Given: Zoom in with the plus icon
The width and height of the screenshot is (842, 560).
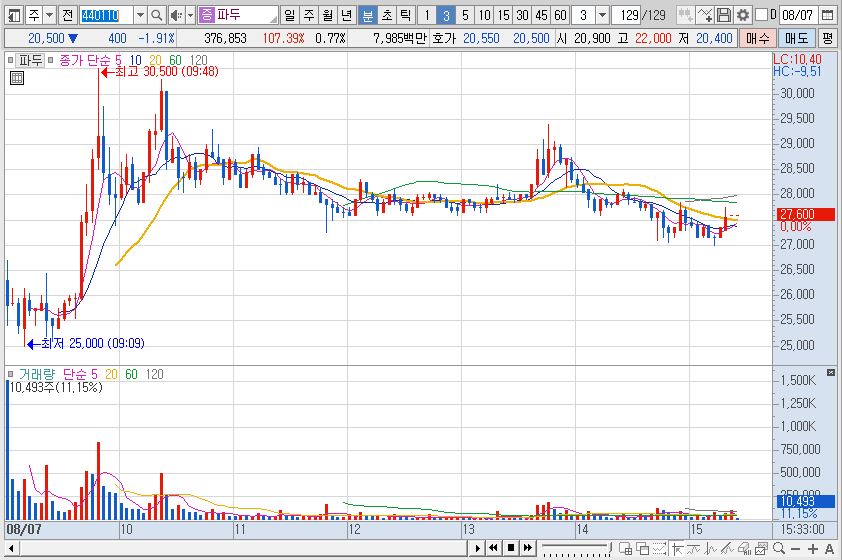Looking at the screenshot, I should tap(812, 548).
